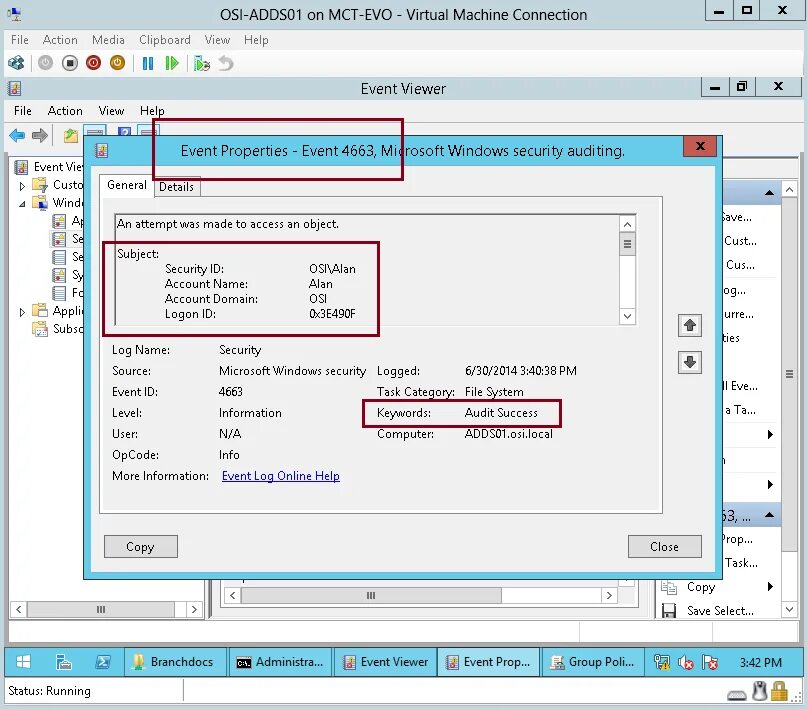Click the mouse icon in status bar

(x=760, y=691)
